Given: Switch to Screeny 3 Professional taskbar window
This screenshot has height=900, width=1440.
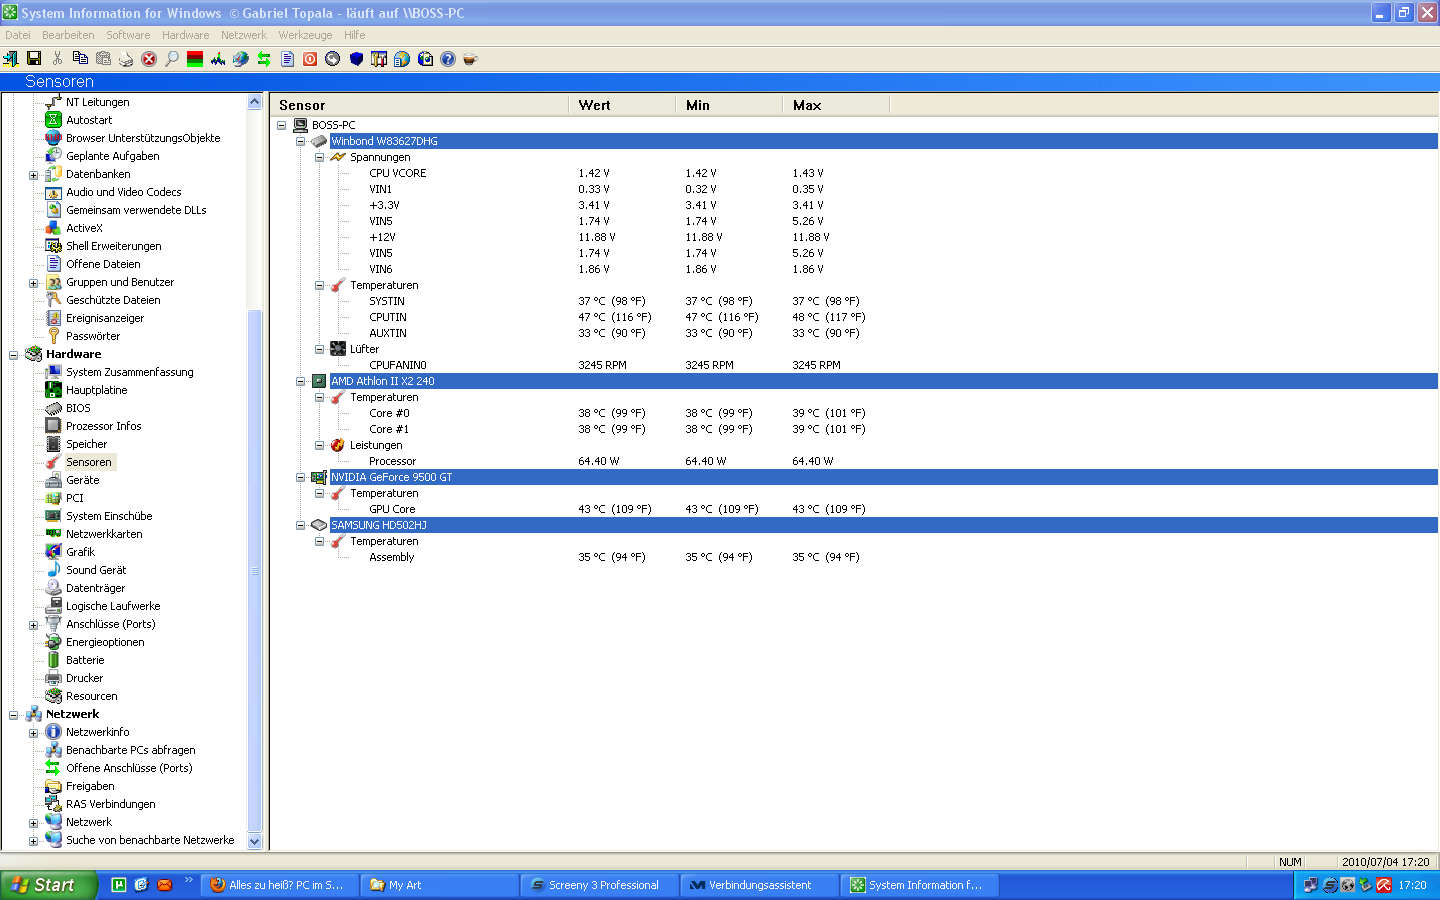Looking at the screenshot, I should pos(599,885).
